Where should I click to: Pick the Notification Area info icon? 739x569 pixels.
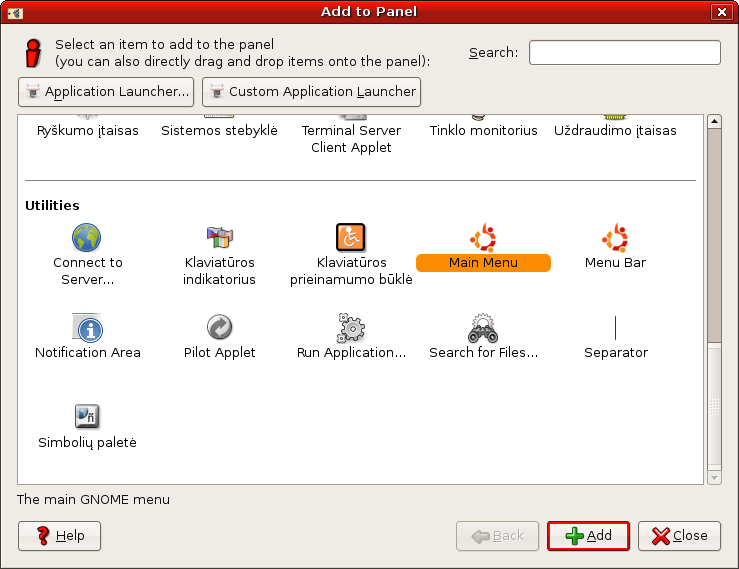click(x=88, y=328)
